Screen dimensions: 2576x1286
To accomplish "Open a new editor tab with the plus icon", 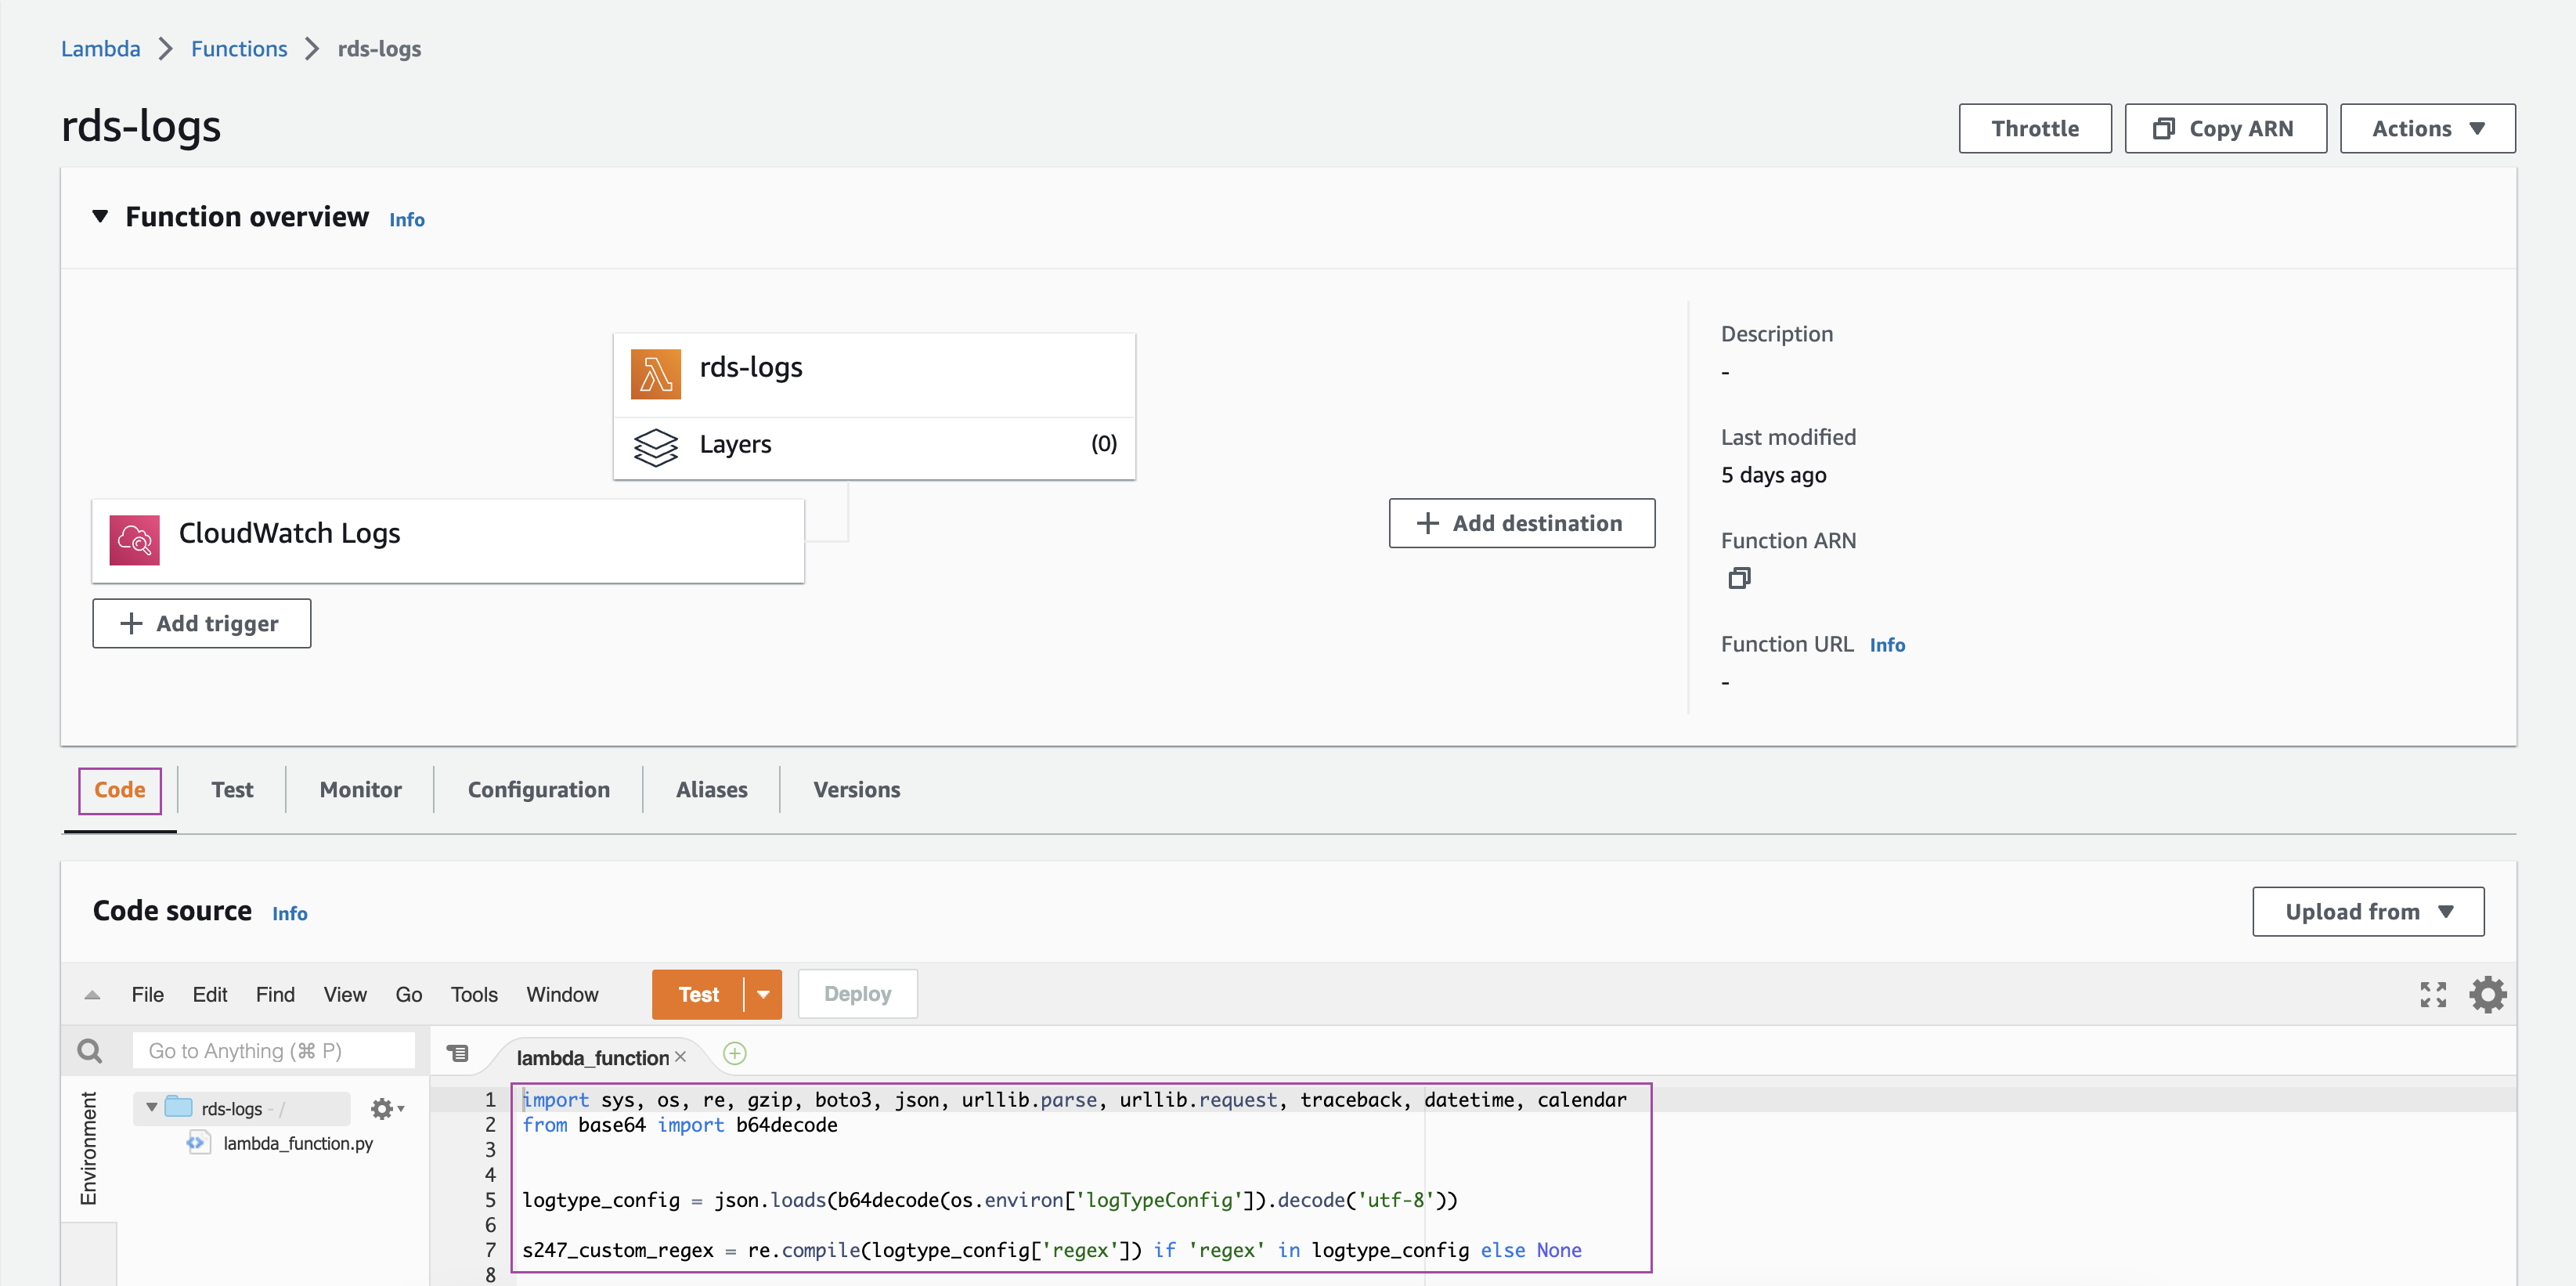I will tap(735, 1054).
